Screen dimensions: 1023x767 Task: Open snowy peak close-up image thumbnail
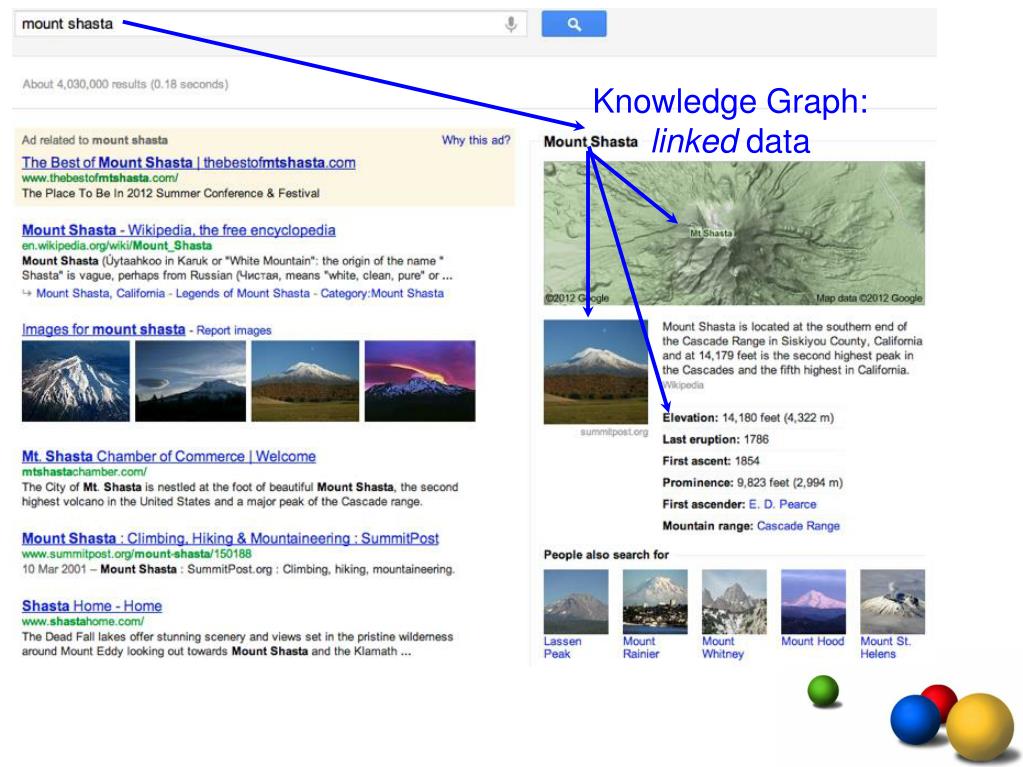point(76,381)
